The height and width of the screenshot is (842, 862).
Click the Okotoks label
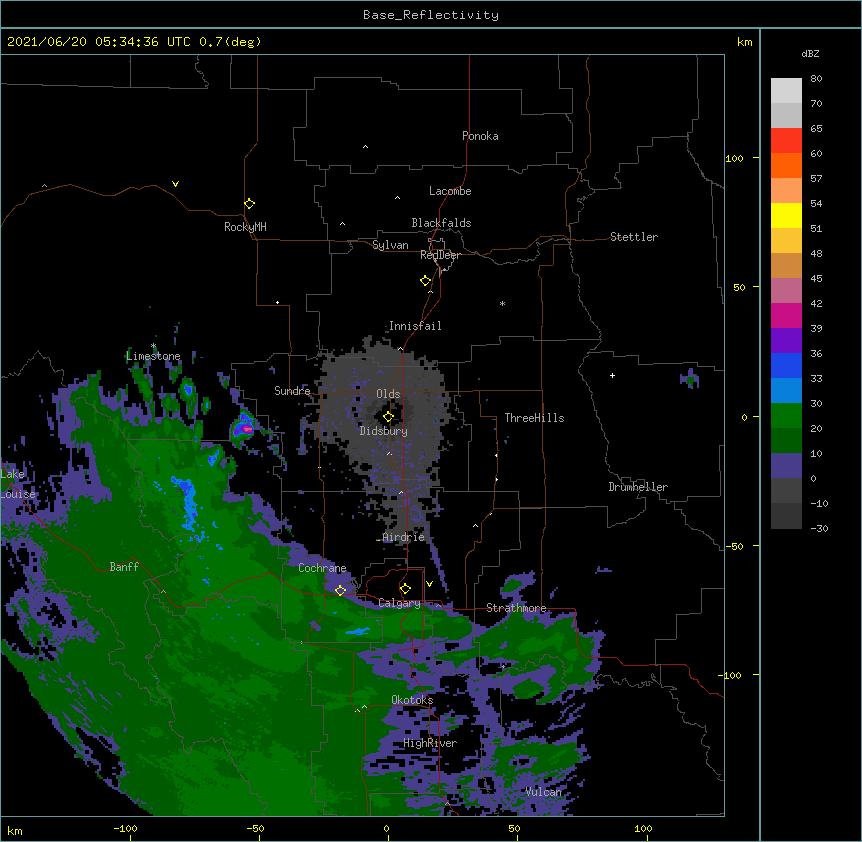(412, 700)
